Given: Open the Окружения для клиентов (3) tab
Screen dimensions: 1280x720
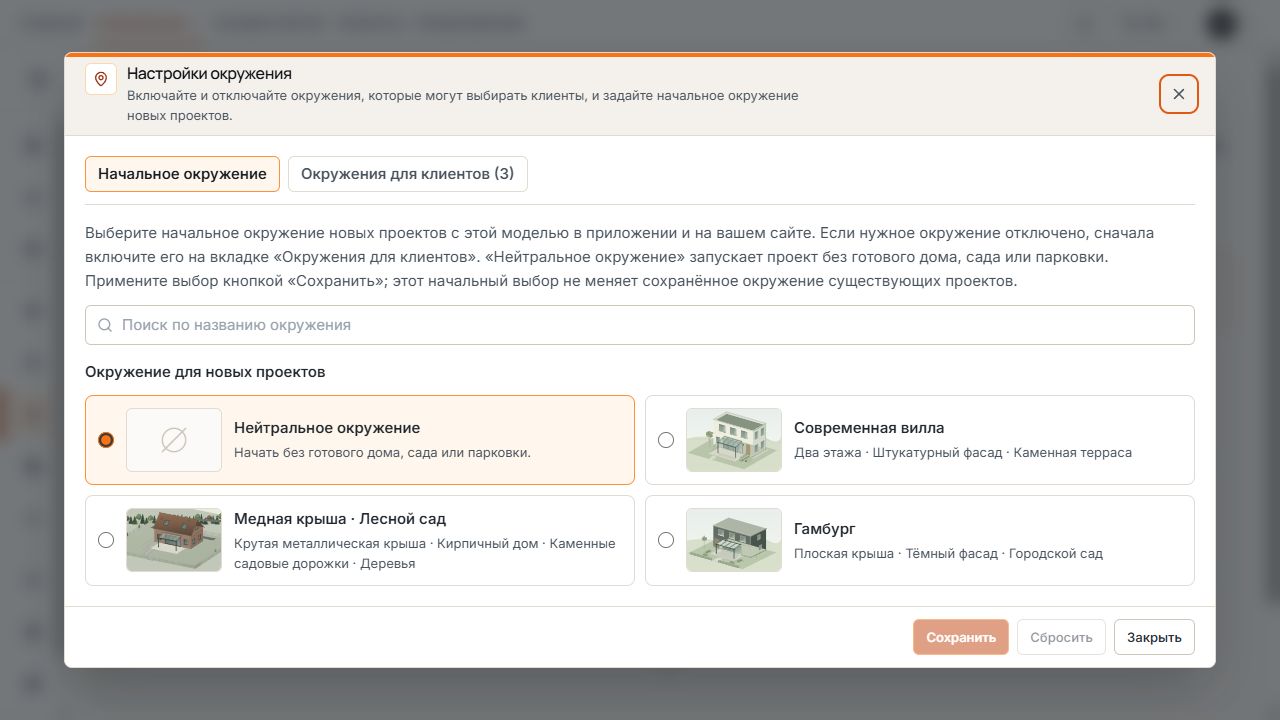Looking at the screenshot, I should coord(408,174).
